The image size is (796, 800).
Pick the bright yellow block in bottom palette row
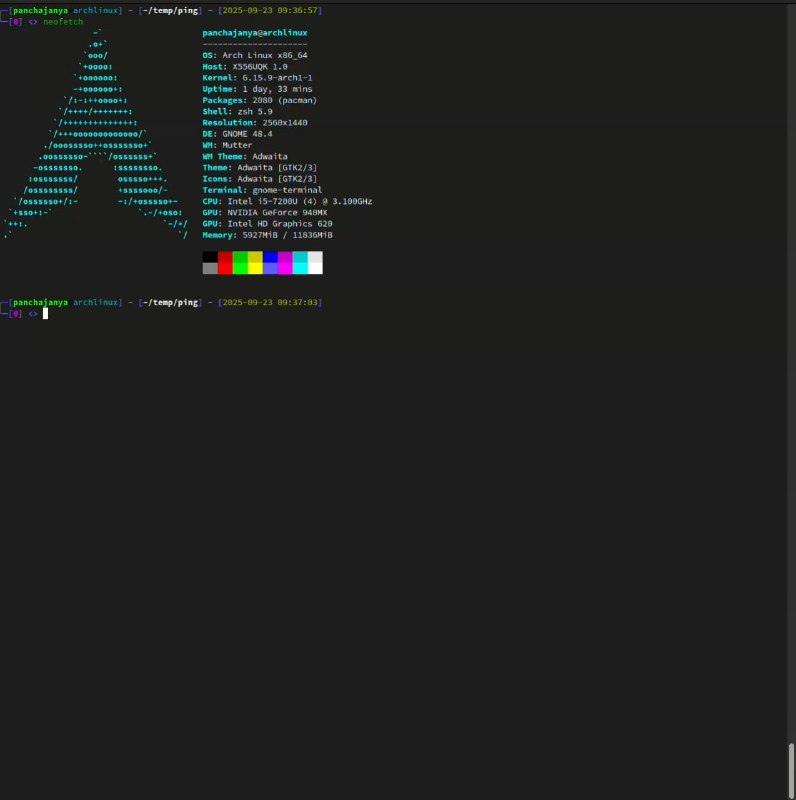pos(255,268)
